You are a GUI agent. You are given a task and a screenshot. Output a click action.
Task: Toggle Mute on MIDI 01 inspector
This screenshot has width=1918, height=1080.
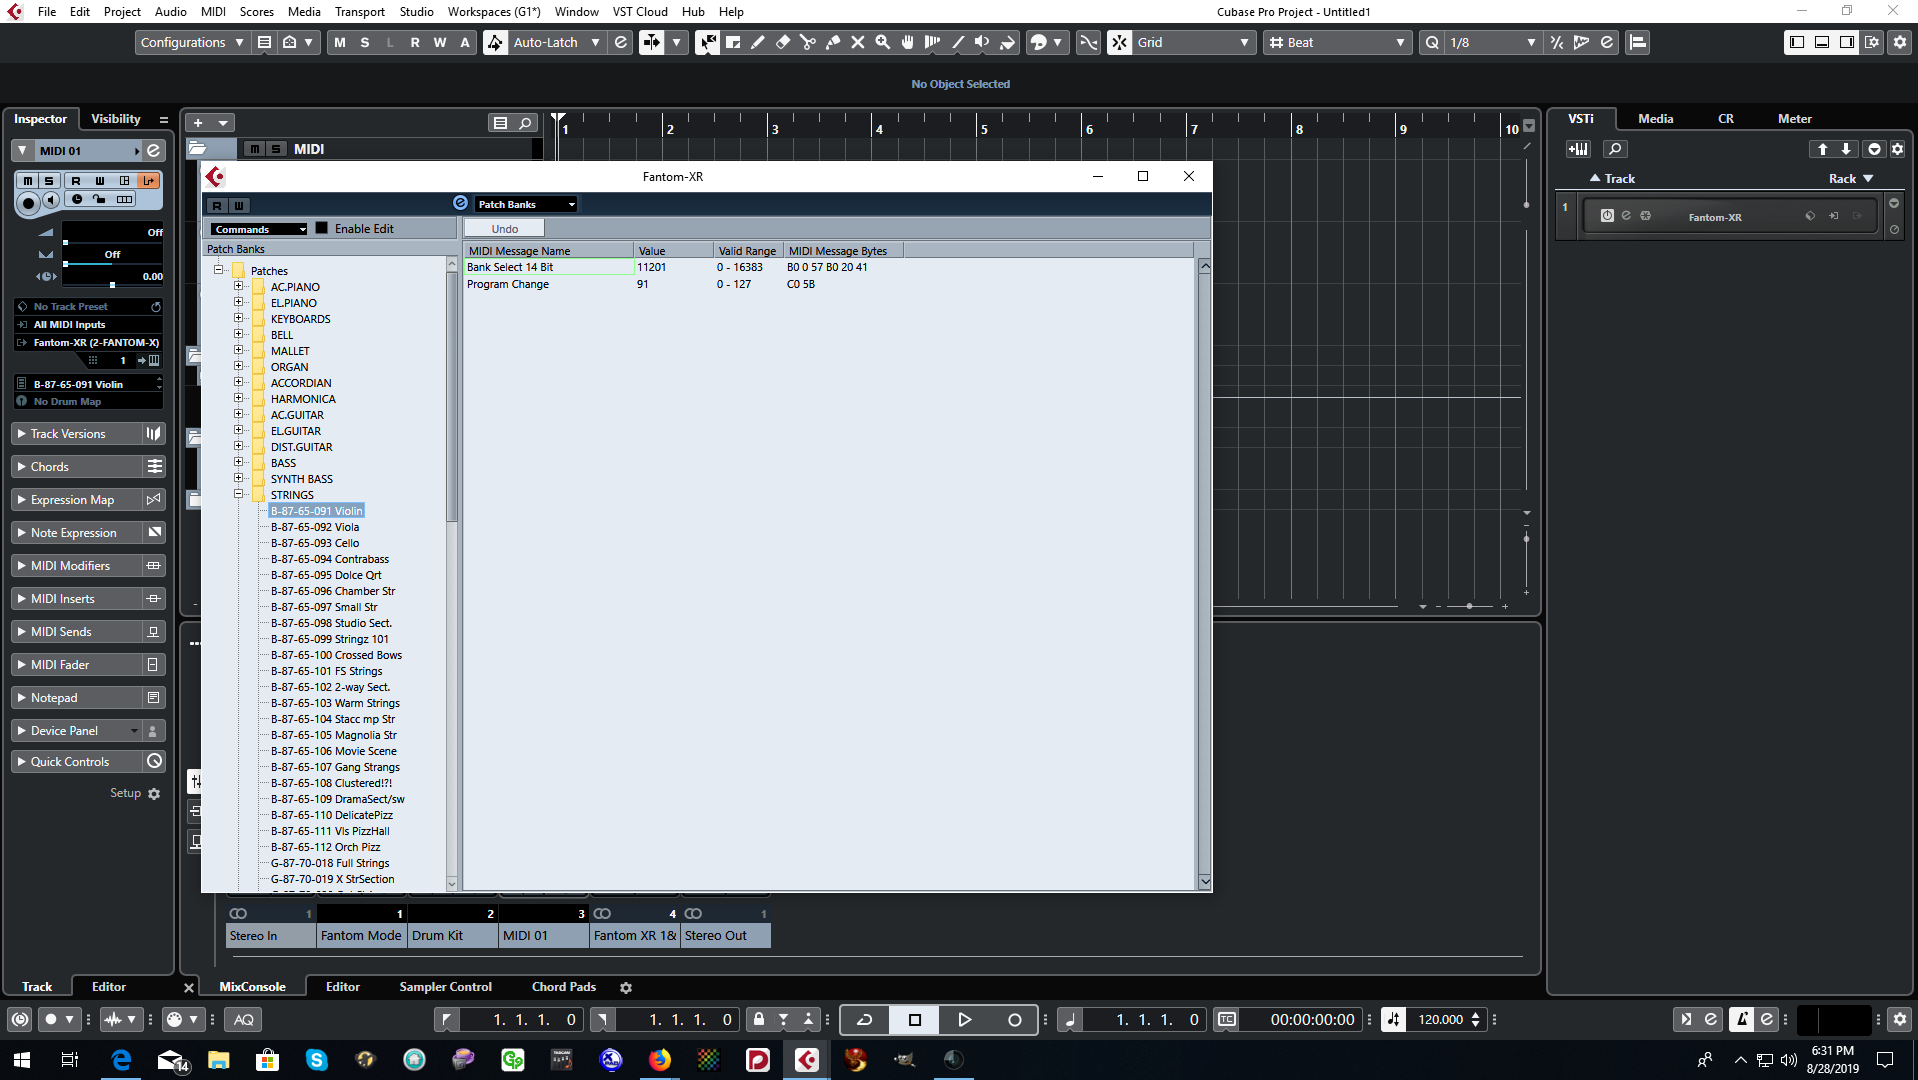tap(28, 181)
